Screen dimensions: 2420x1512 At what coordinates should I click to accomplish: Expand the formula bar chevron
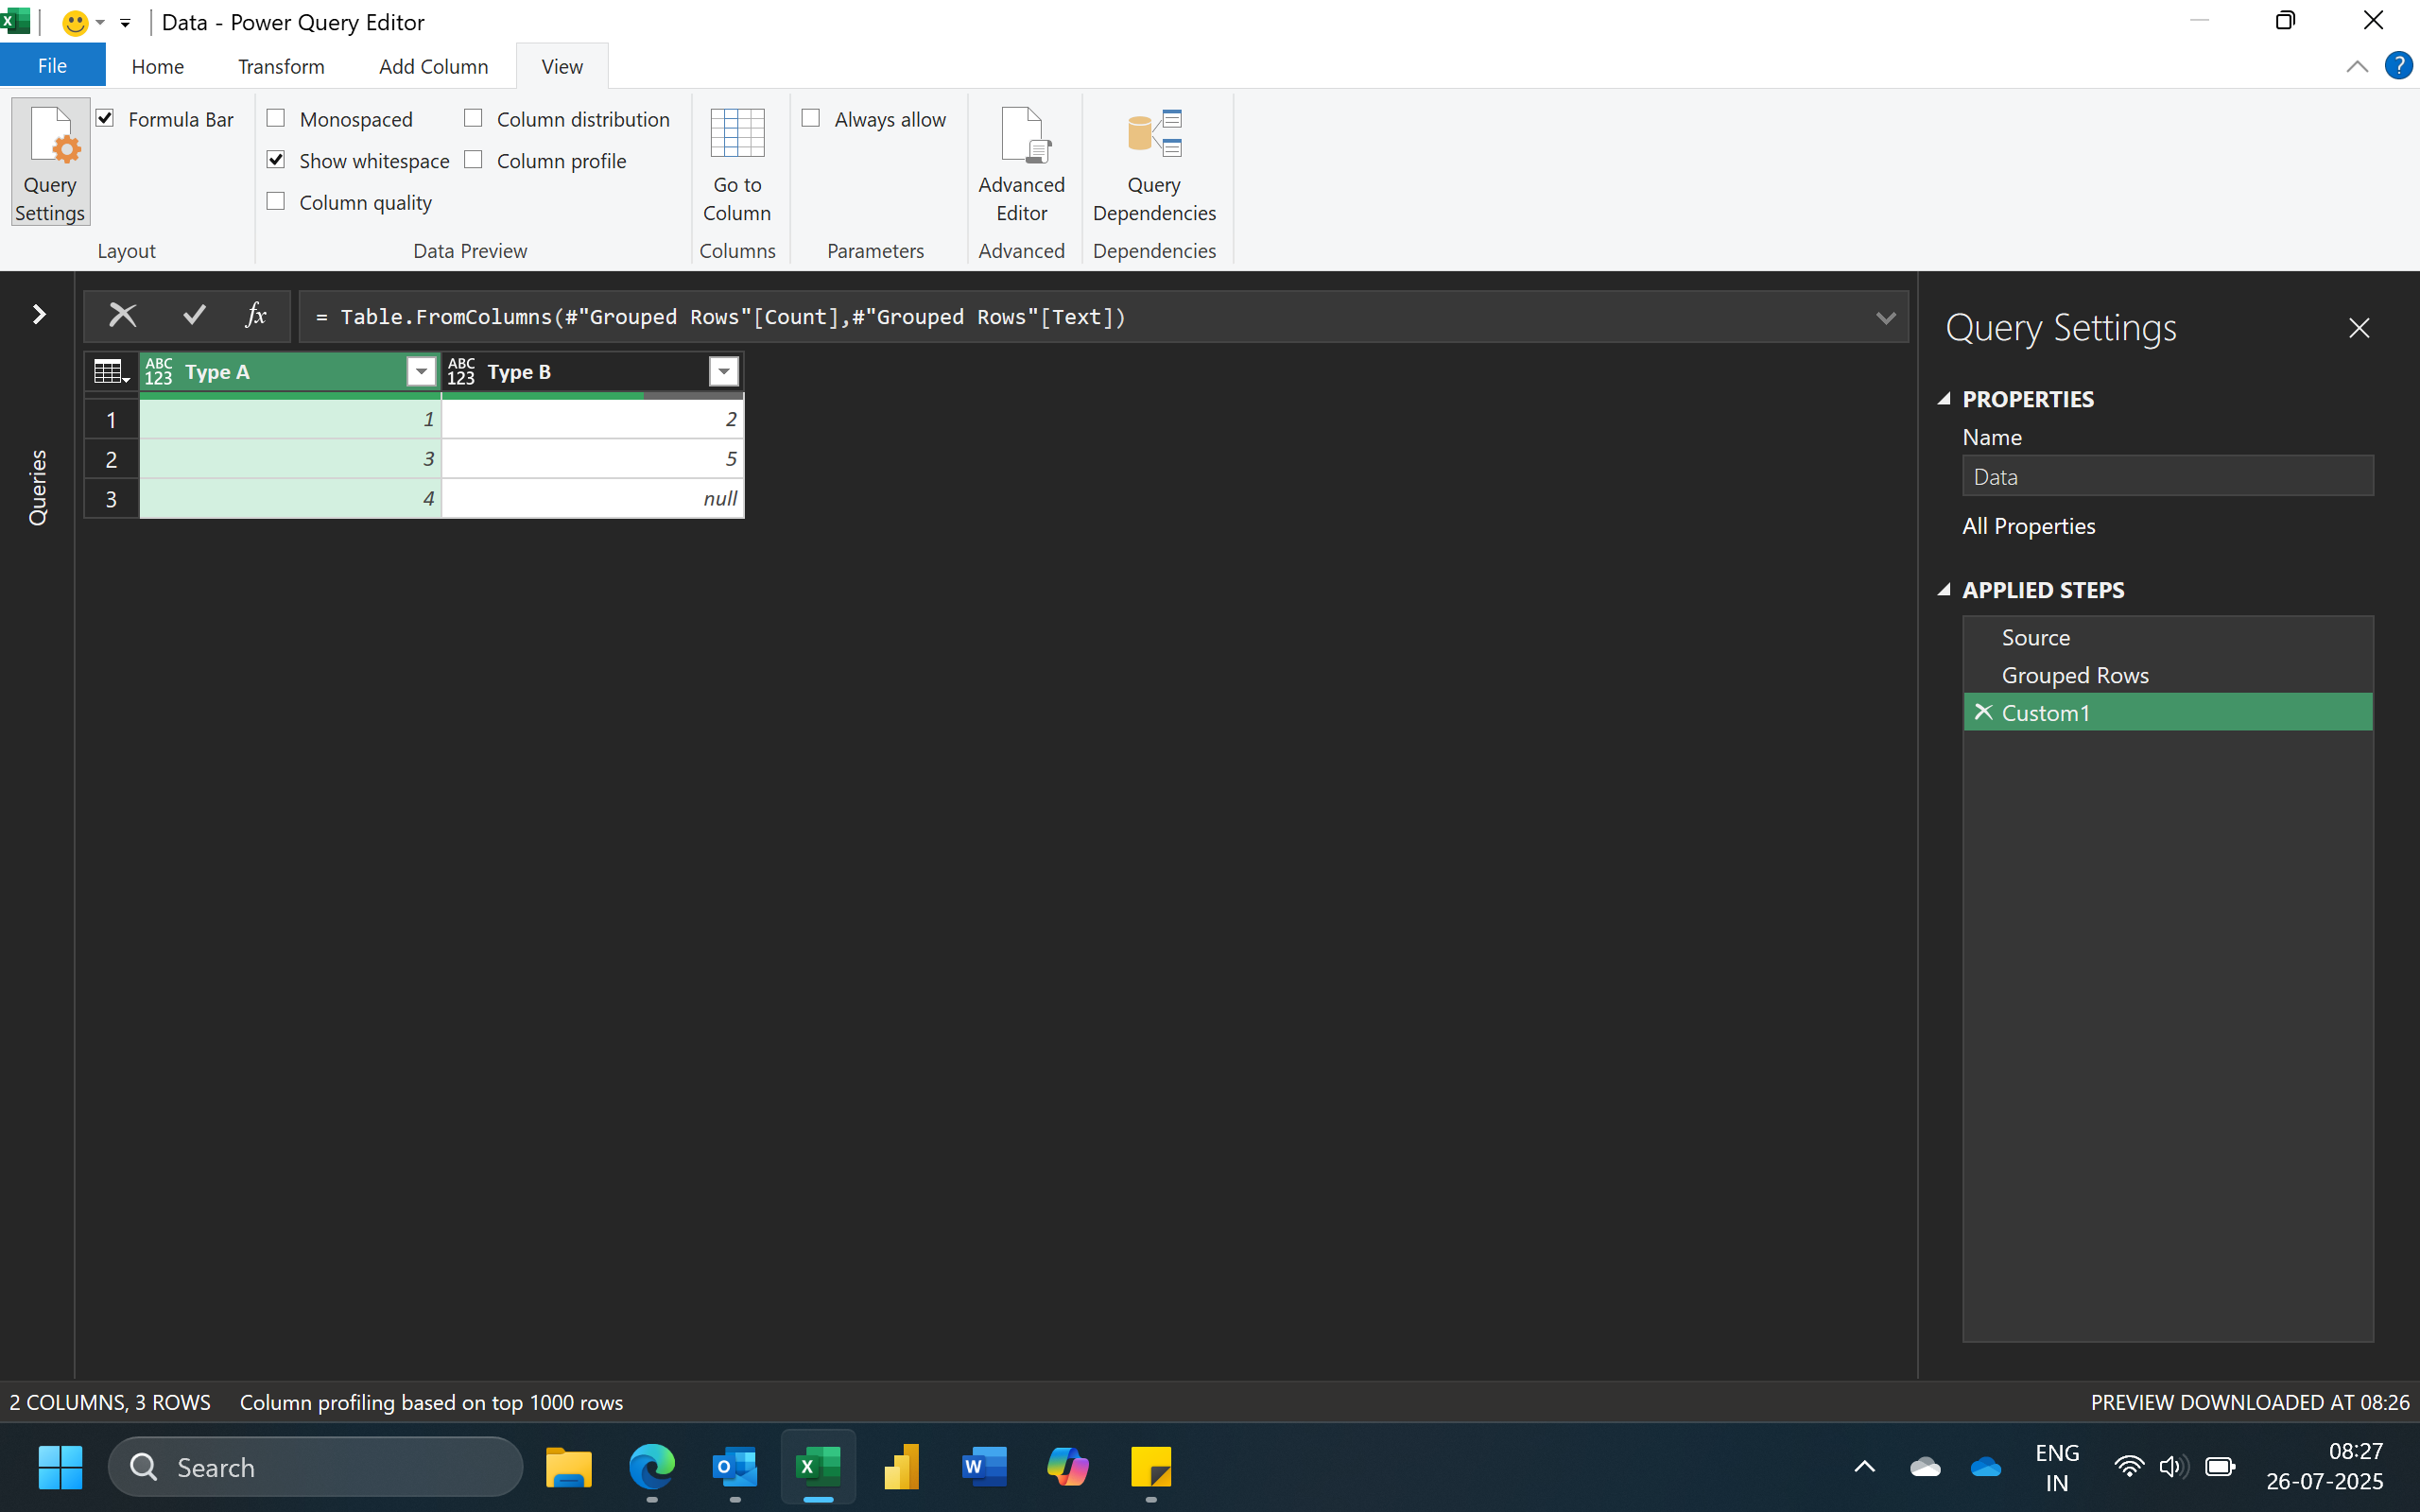point(1885,318)
